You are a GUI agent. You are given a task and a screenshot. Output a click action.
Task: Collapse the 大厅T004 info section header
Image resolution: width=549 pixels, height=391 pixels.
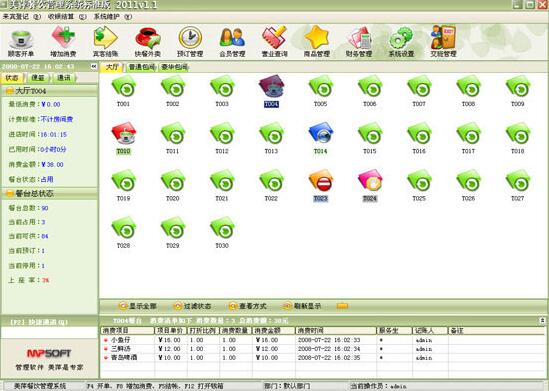49,91
